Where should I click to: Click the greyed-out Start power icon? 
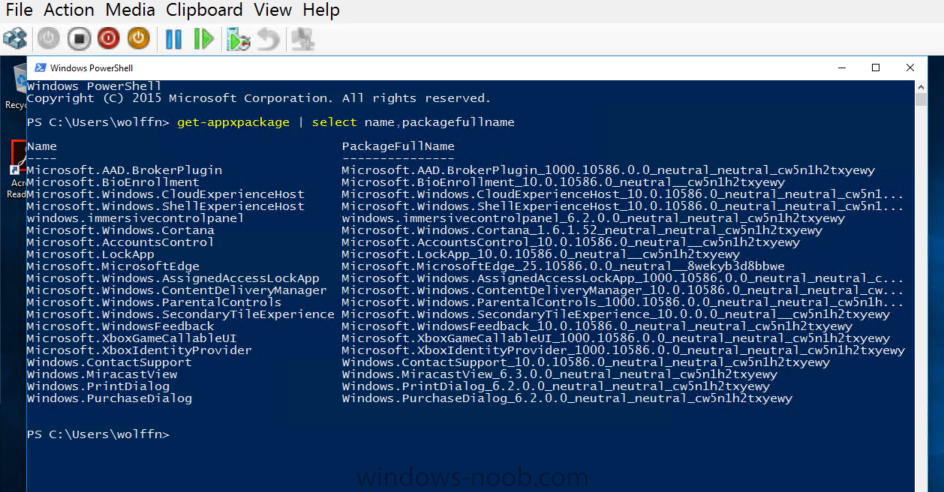tap(48, 39)
